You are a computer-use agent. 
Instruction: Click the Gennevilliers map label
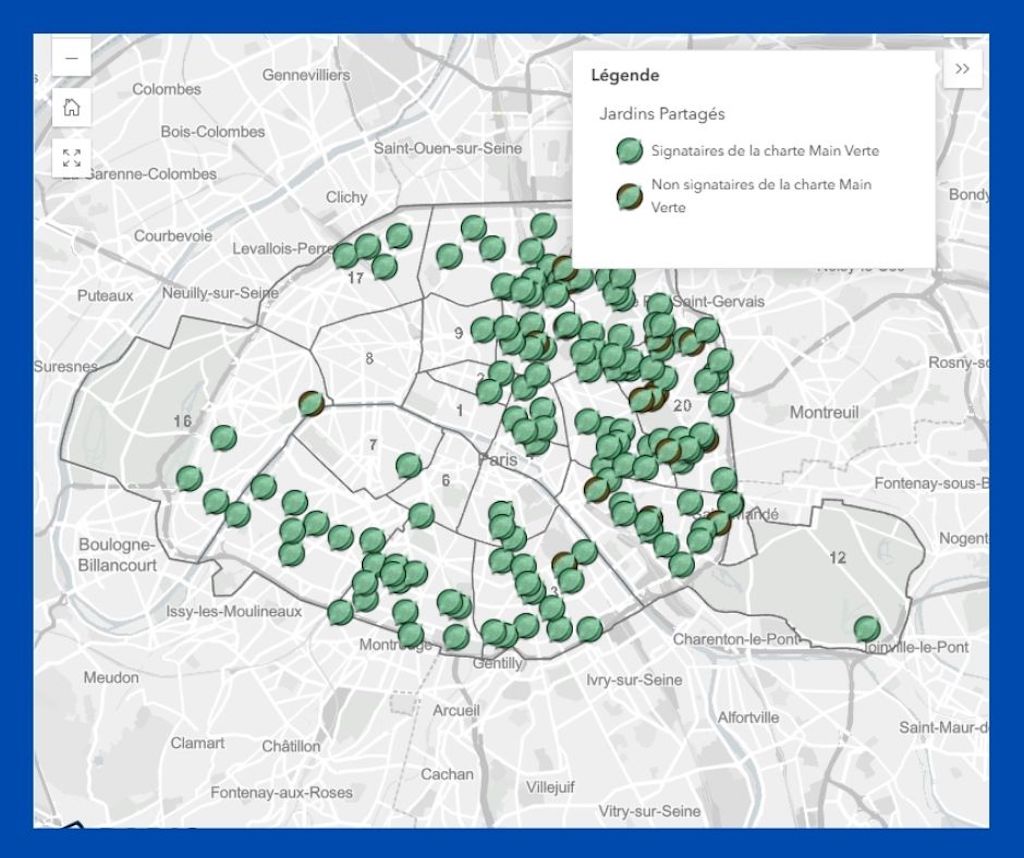coord(306,75)
